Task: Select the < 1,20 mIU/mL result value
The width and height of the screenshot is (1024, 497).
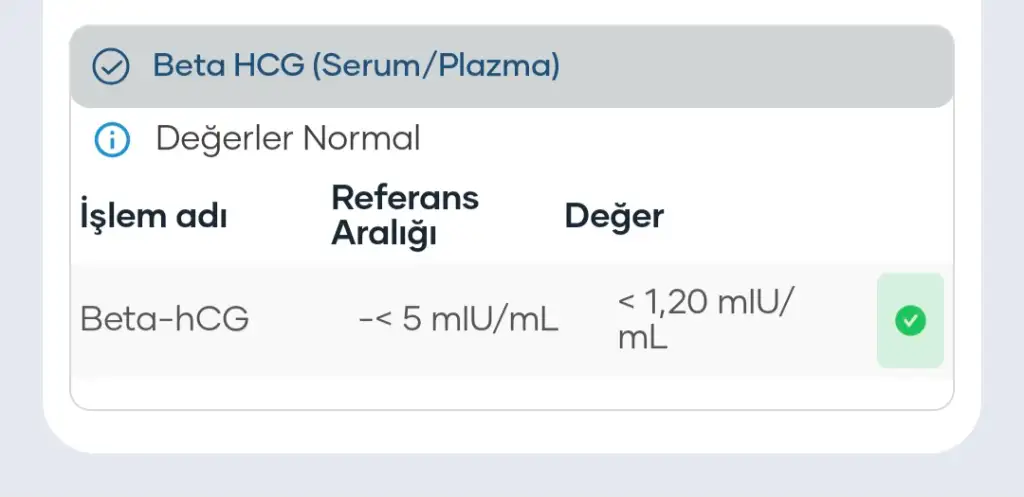Action: [706, 319]
